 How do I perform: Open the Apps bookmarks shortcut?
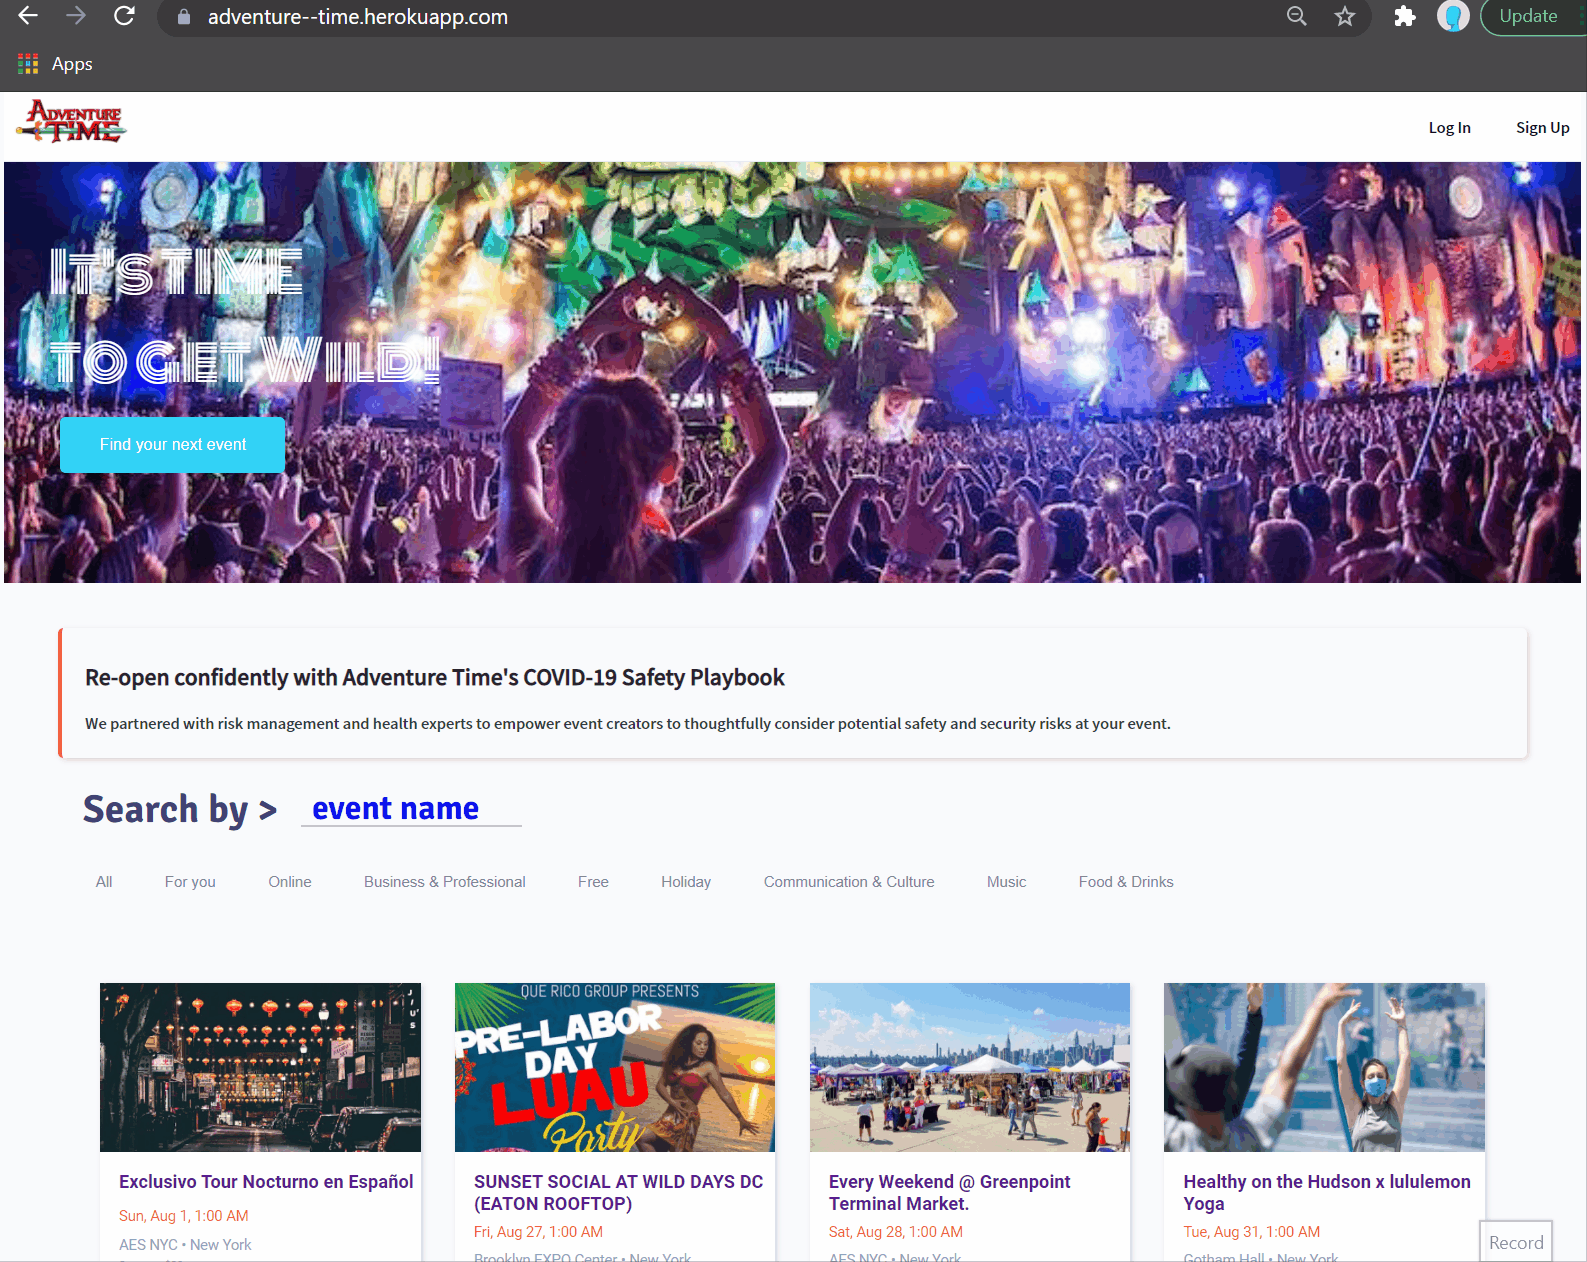[56, 64]
